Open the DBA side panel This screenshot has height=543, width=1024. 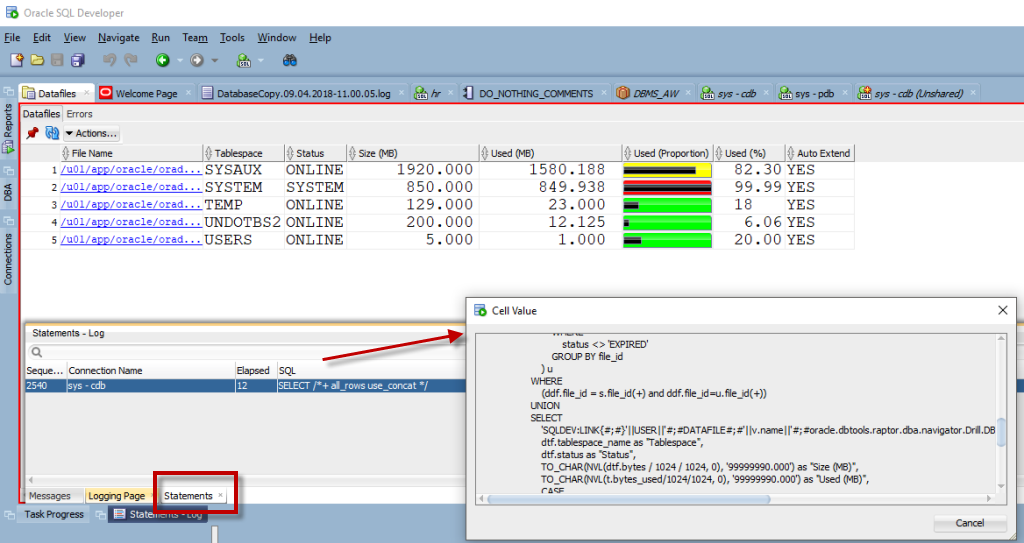tap(8, 193)
